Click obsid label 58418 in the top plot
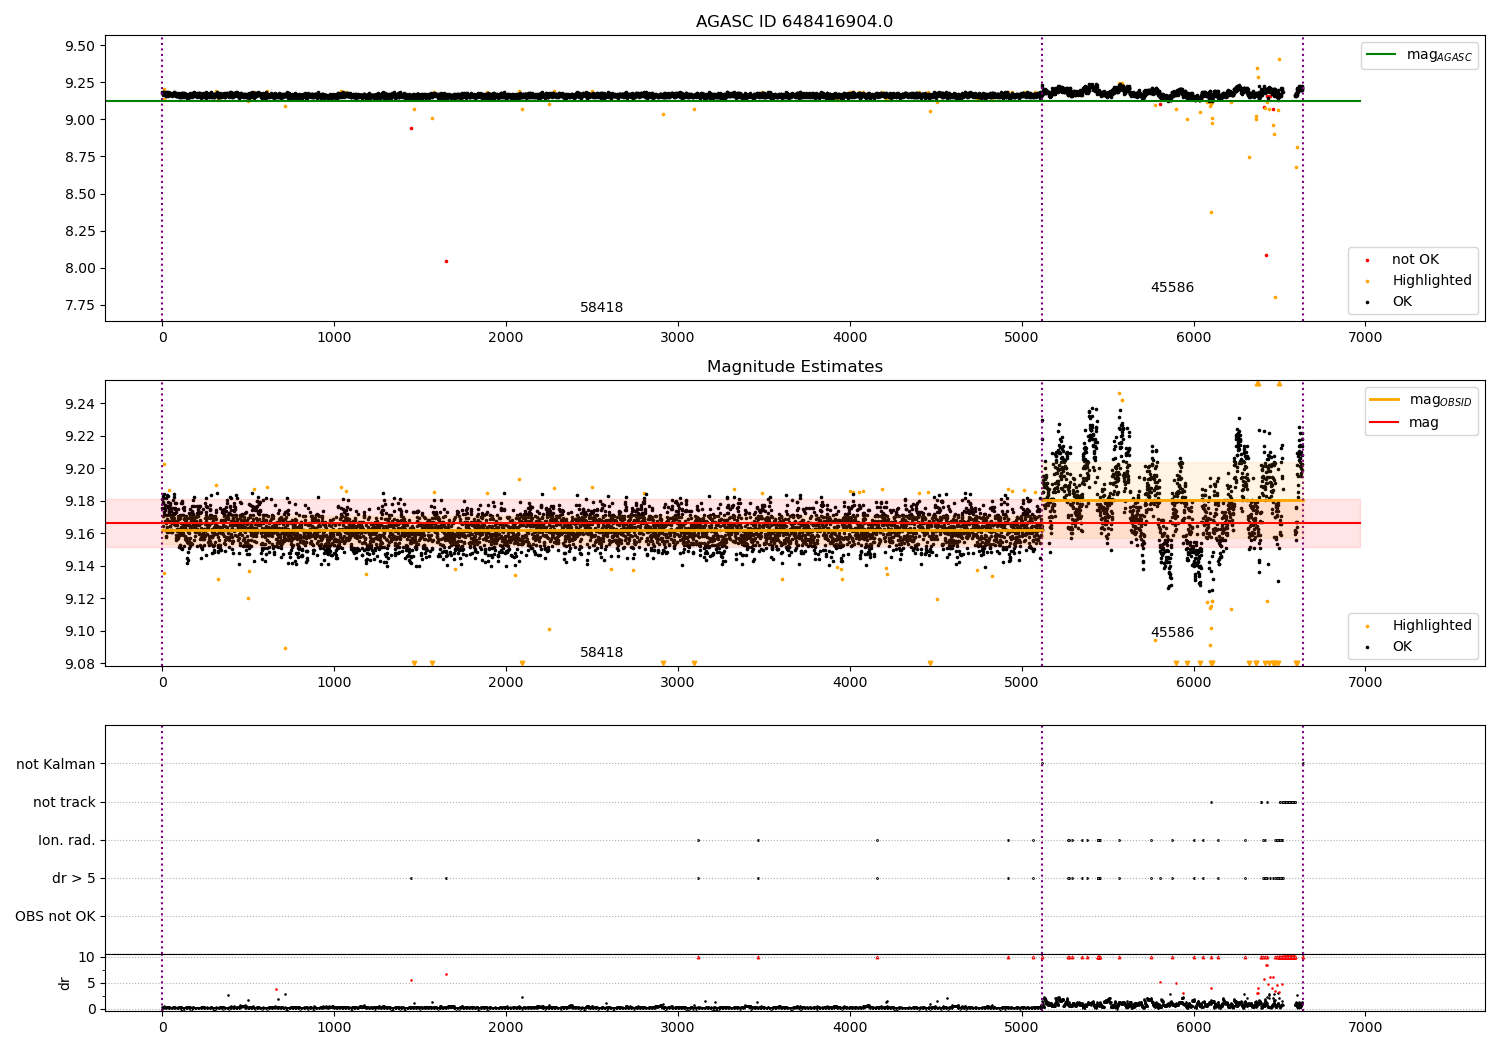Image resolution: width=1500 pixels, height=1050 pixels. [x=601, y=308]
